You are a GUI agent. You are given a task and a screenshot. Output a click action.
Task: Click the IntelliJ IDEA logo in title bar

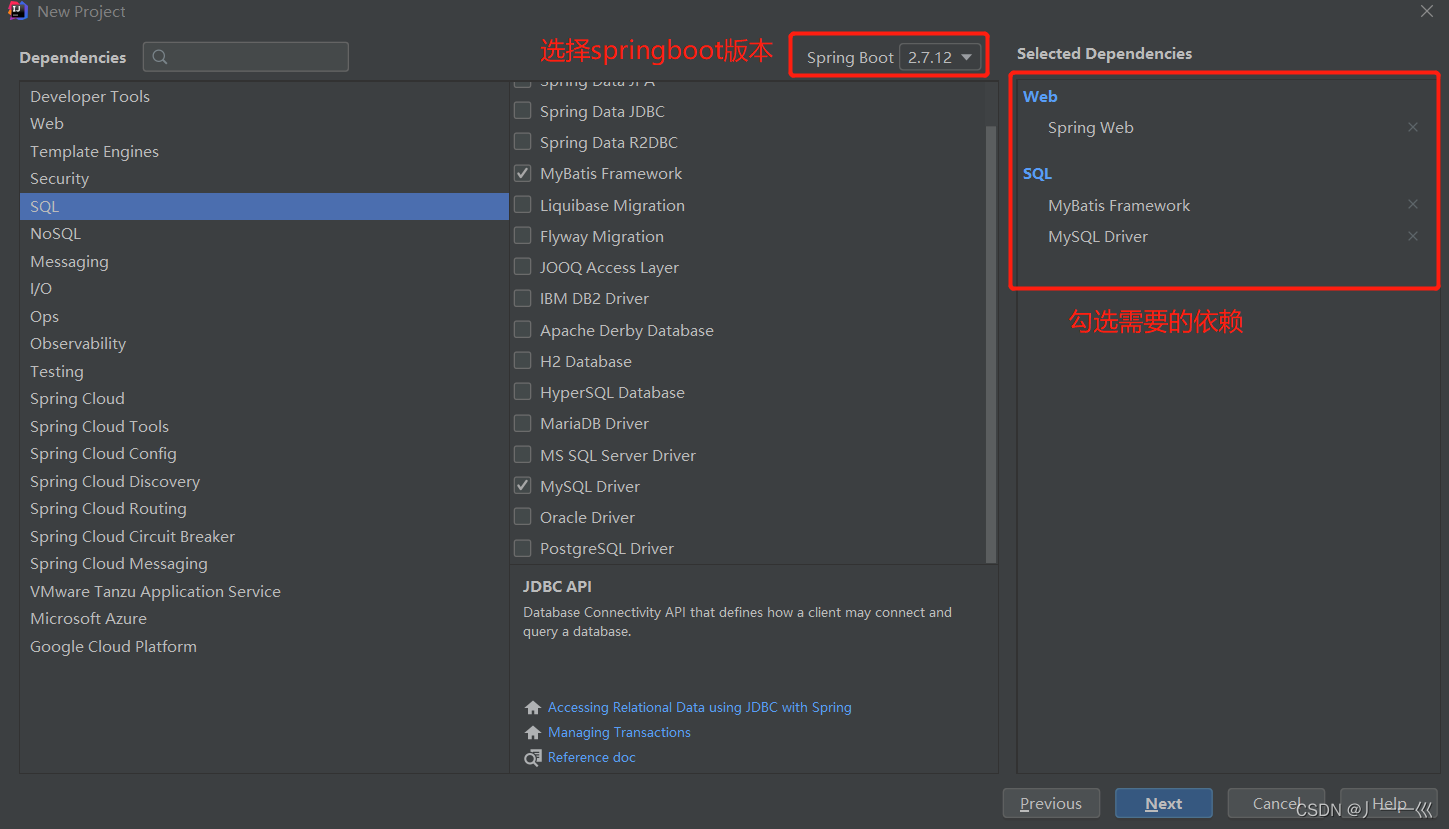pos(18,12)
